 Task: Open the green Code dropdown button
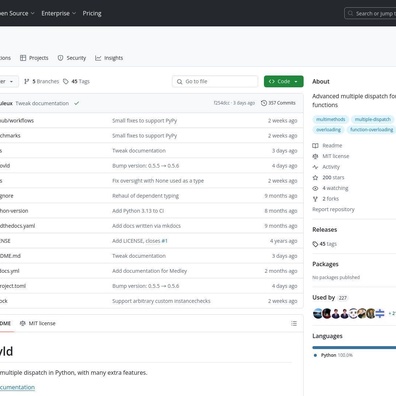284,81
